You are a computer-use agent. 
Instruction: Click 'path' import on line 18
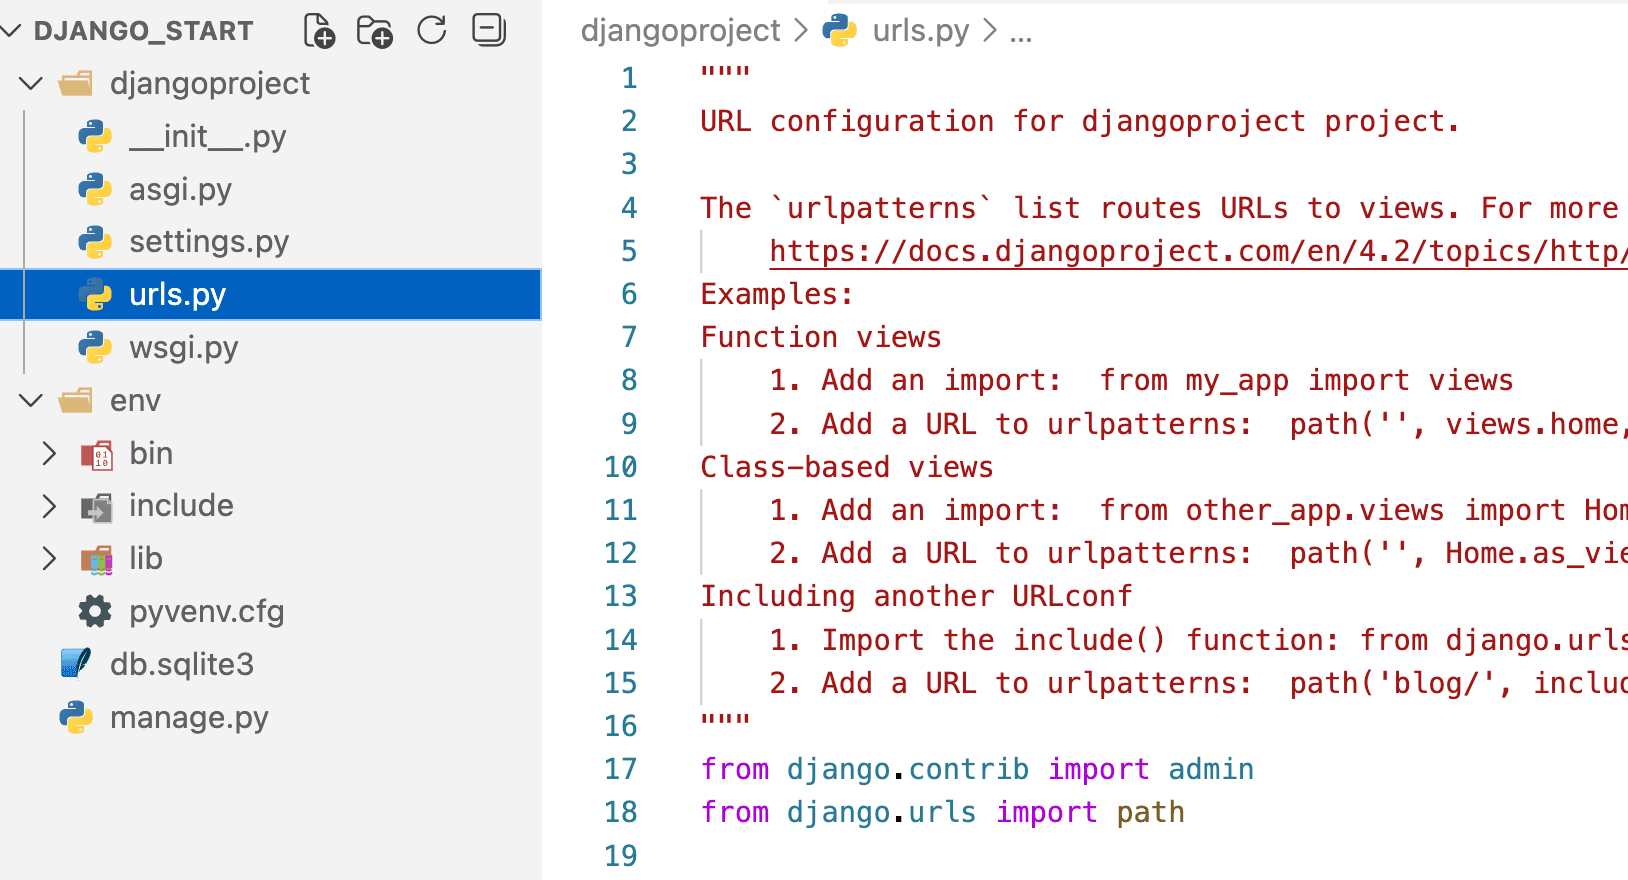point(1150,812)
